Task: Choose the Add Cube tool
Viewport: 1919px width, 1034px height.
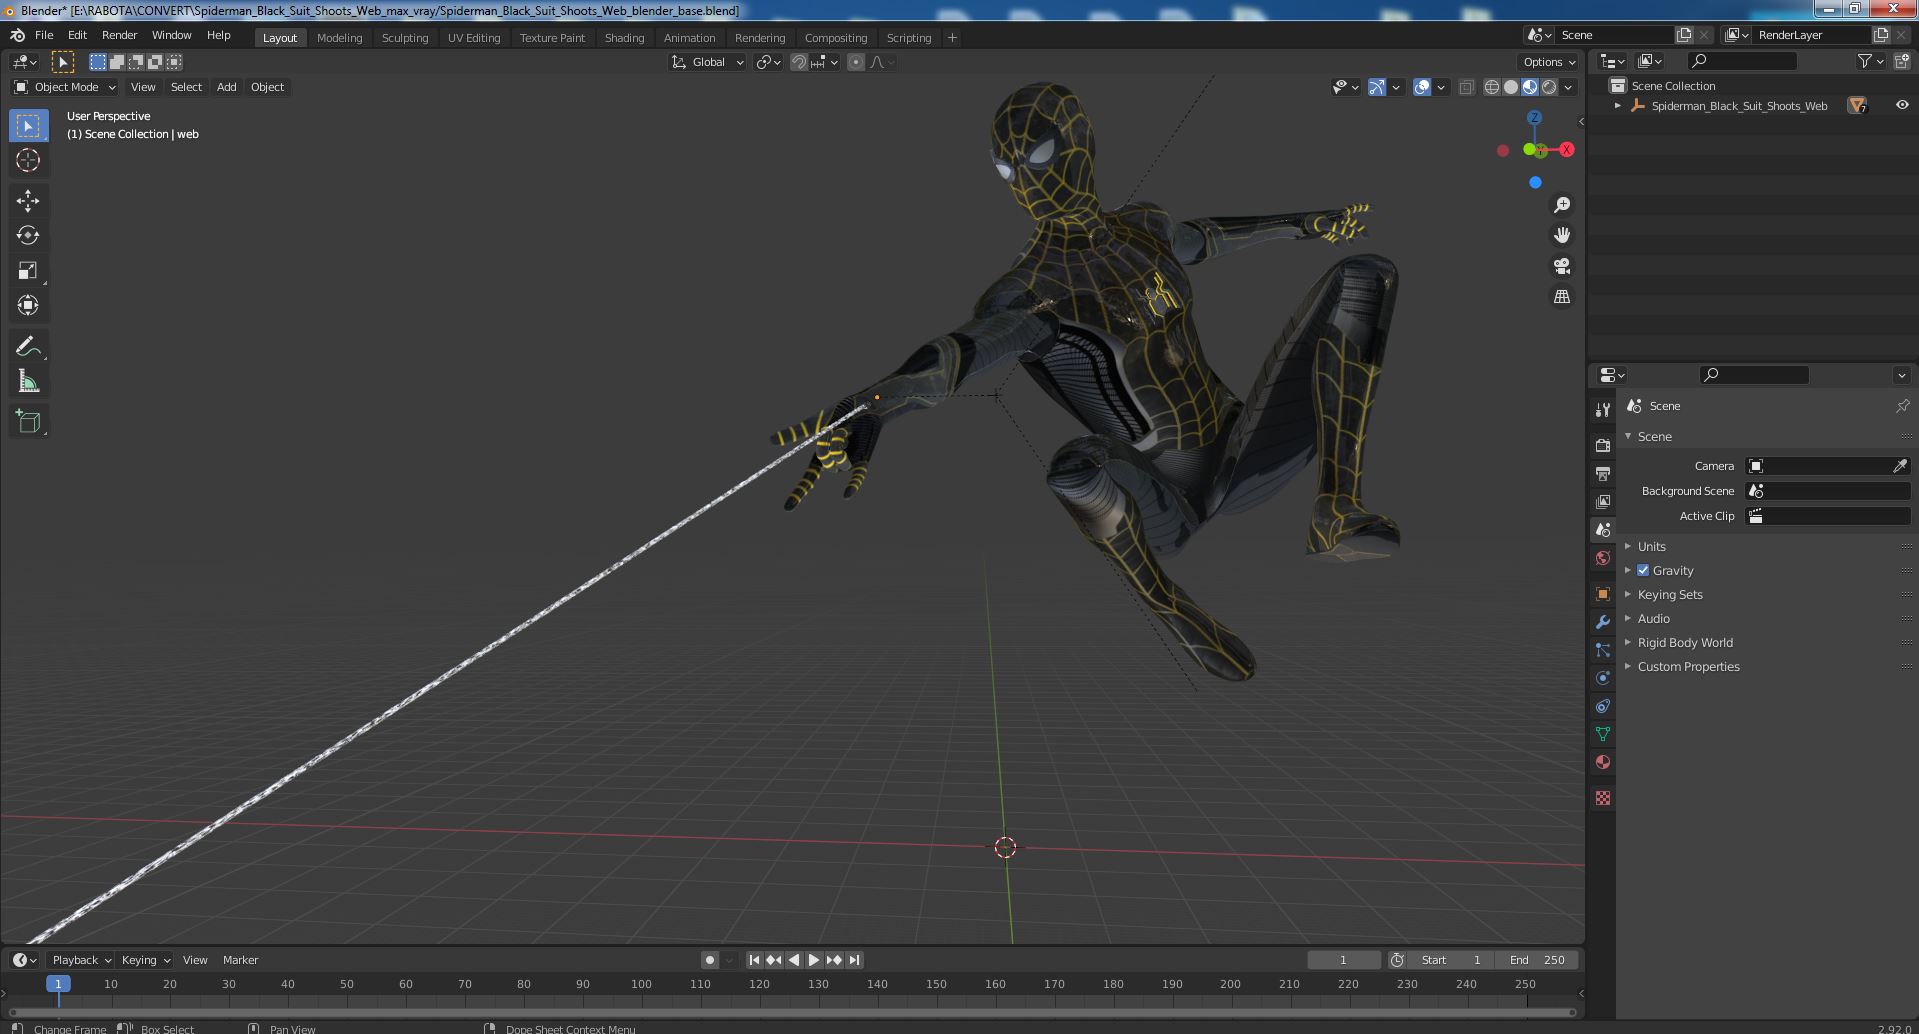Action: (28, 422)
